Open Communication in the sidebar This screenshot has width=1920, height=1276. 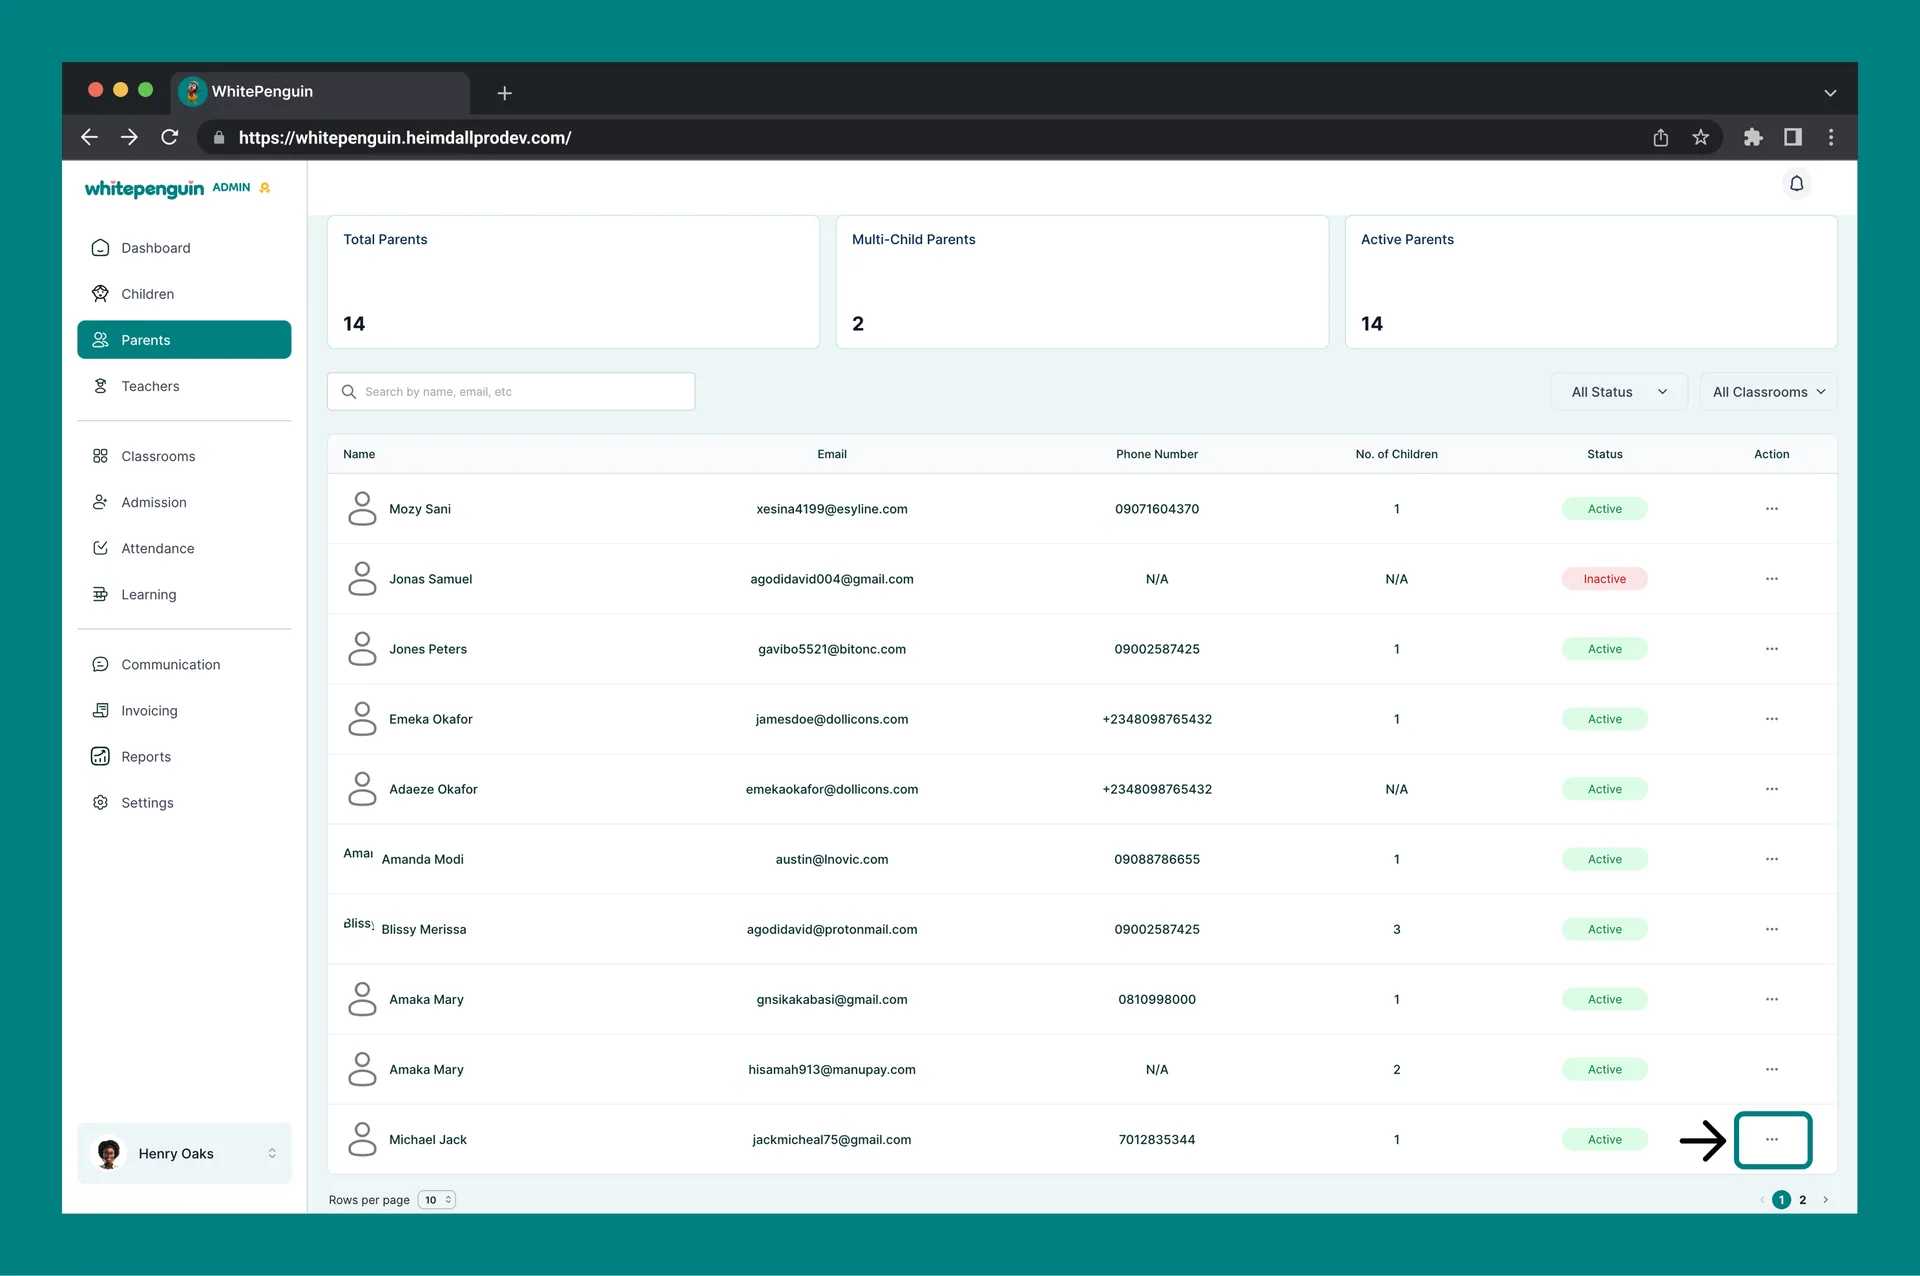[x=184, y=664]
